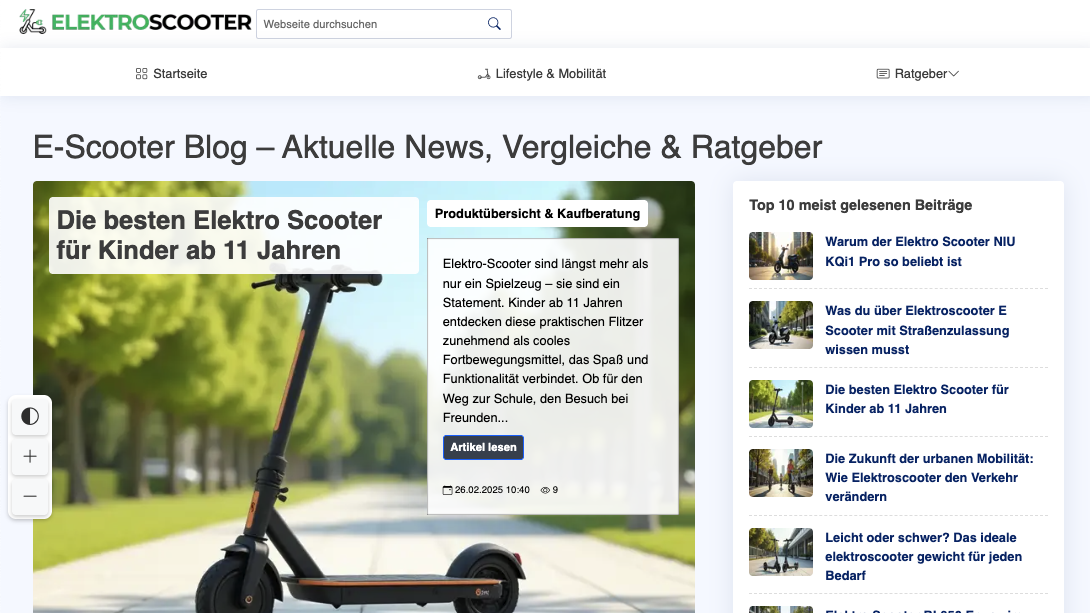
Task: Expand the Ratgeber dropdown chevron
Action: 953,73
